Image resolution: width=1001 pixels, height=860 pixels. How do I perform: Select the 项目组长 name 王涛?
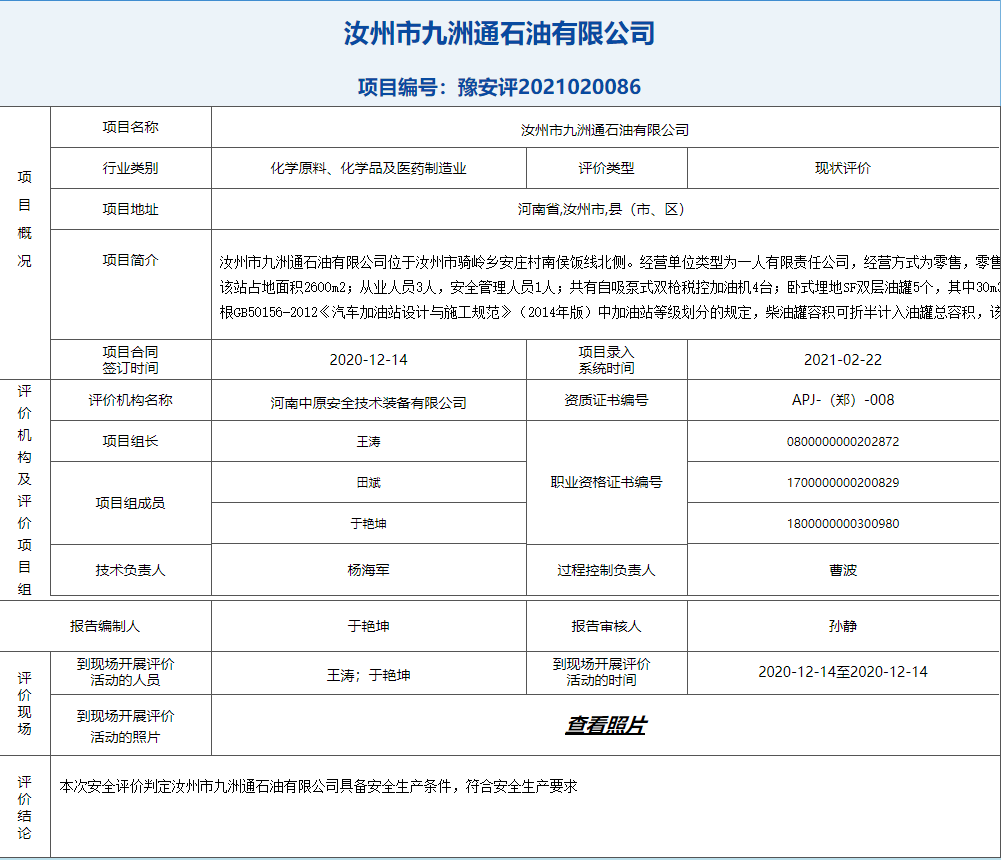(368, 441)
